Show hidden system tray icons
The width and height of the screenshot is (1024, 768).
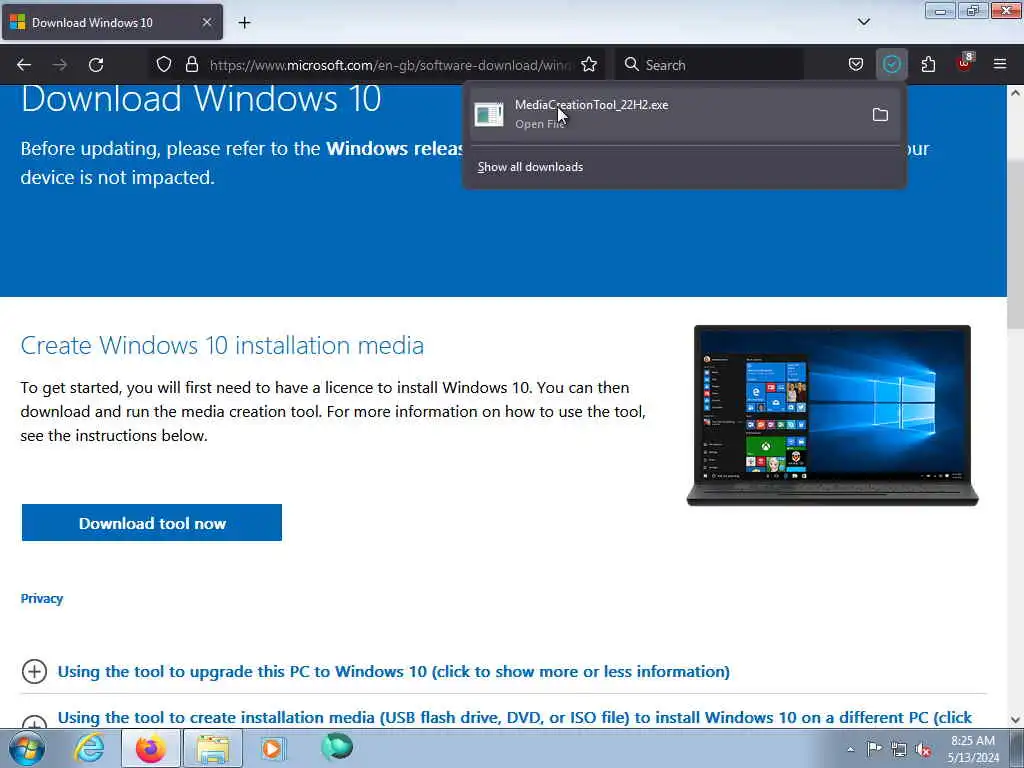pos(850,749)
